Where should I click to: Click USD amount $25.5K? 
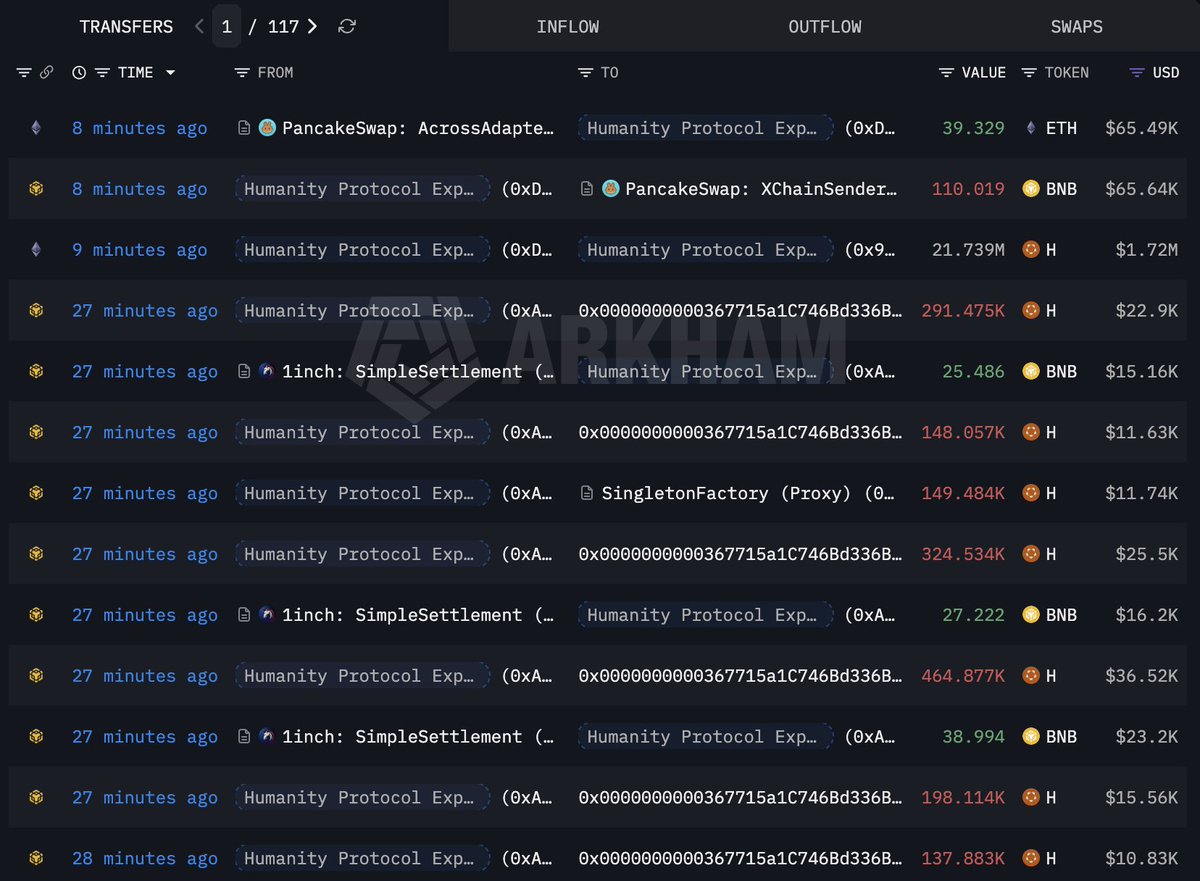pyautogui.click(x=1147, y=554)
